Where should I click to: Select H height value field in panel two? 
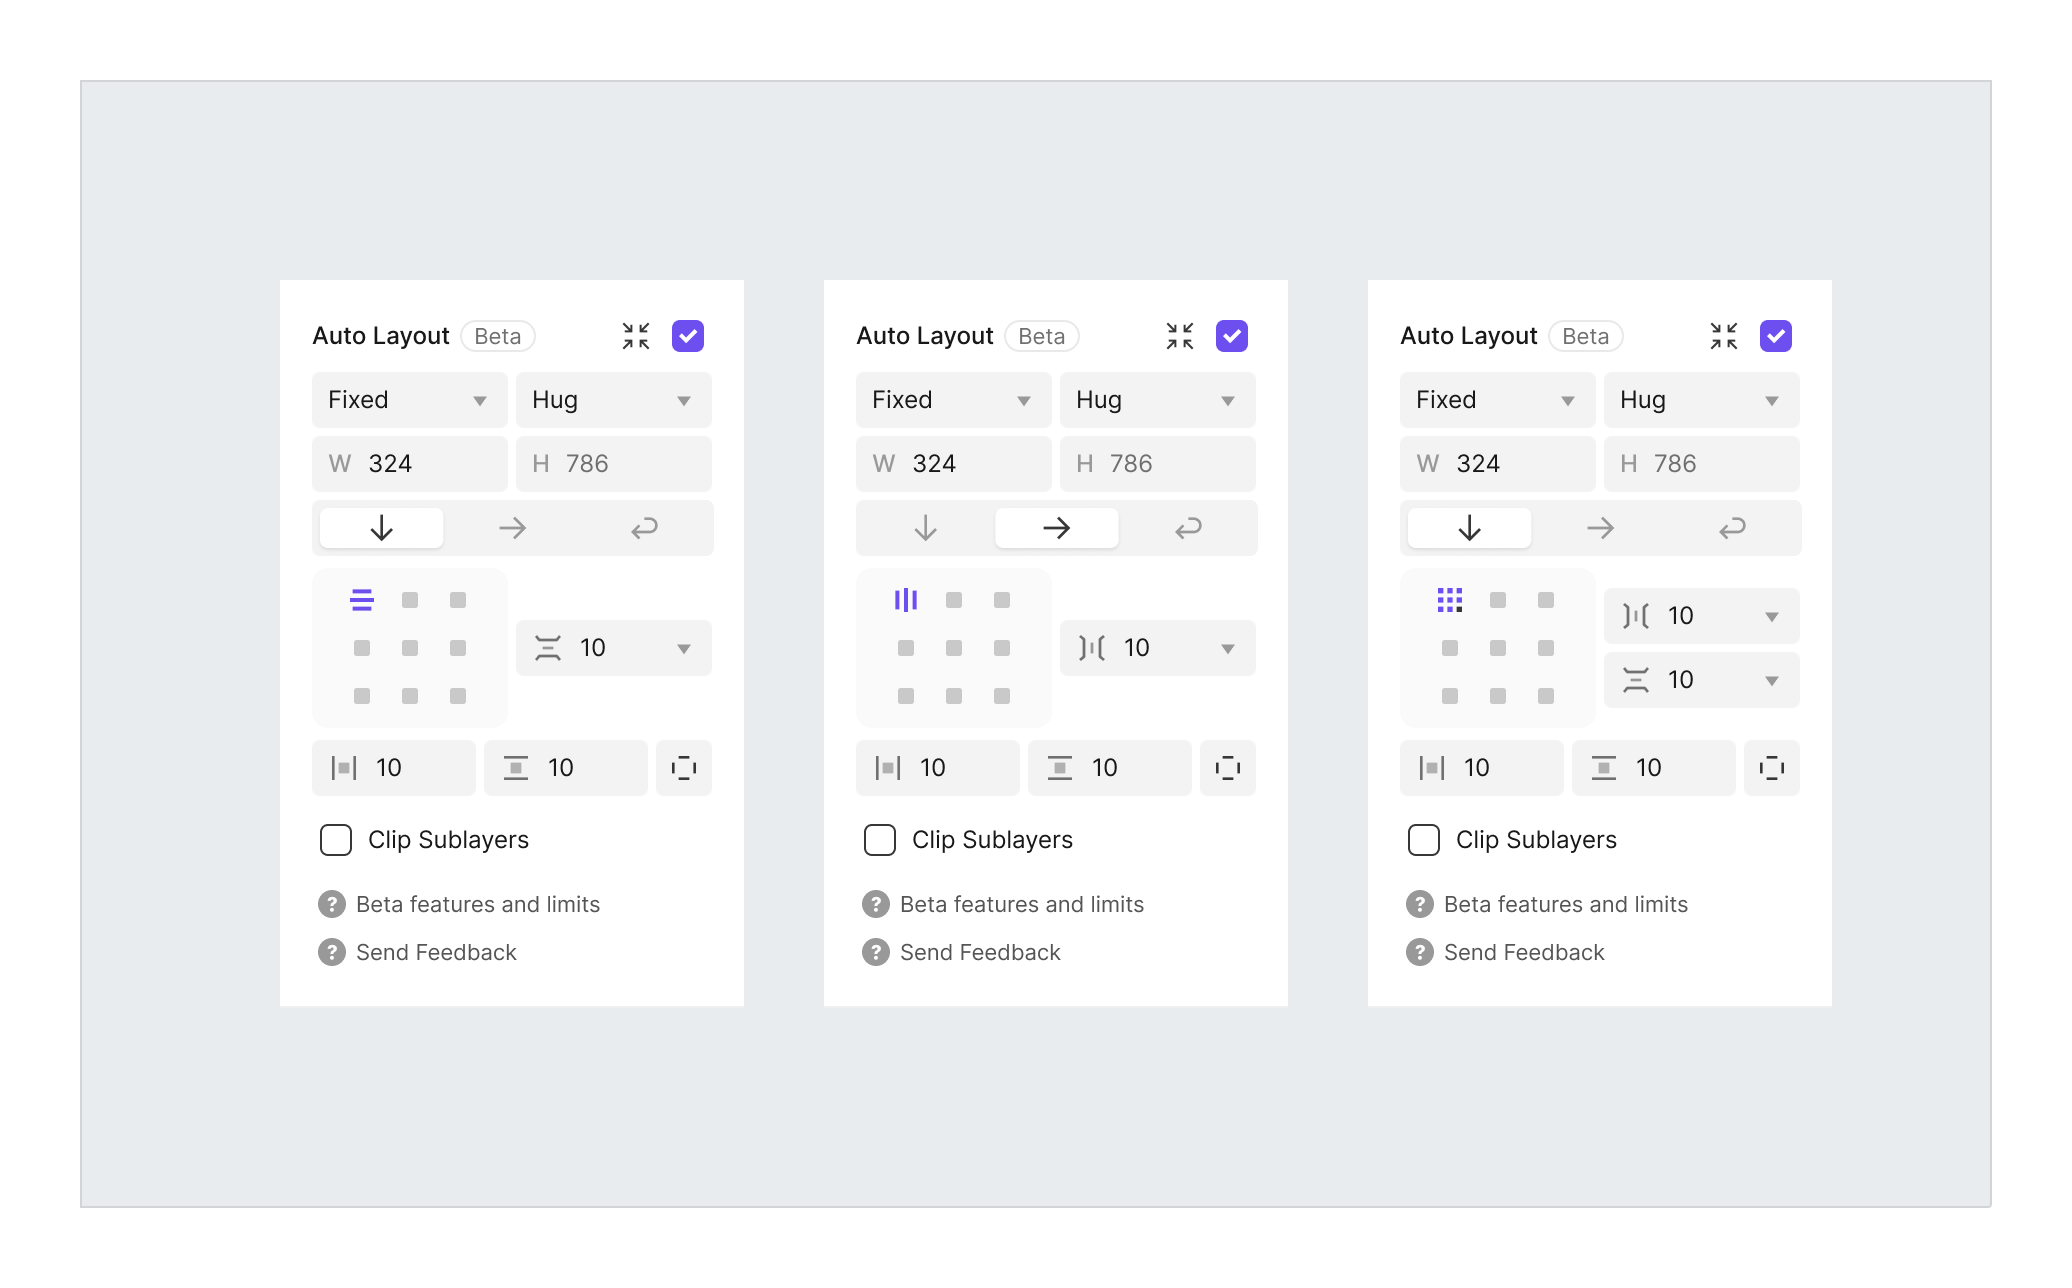pos(1155,463)
